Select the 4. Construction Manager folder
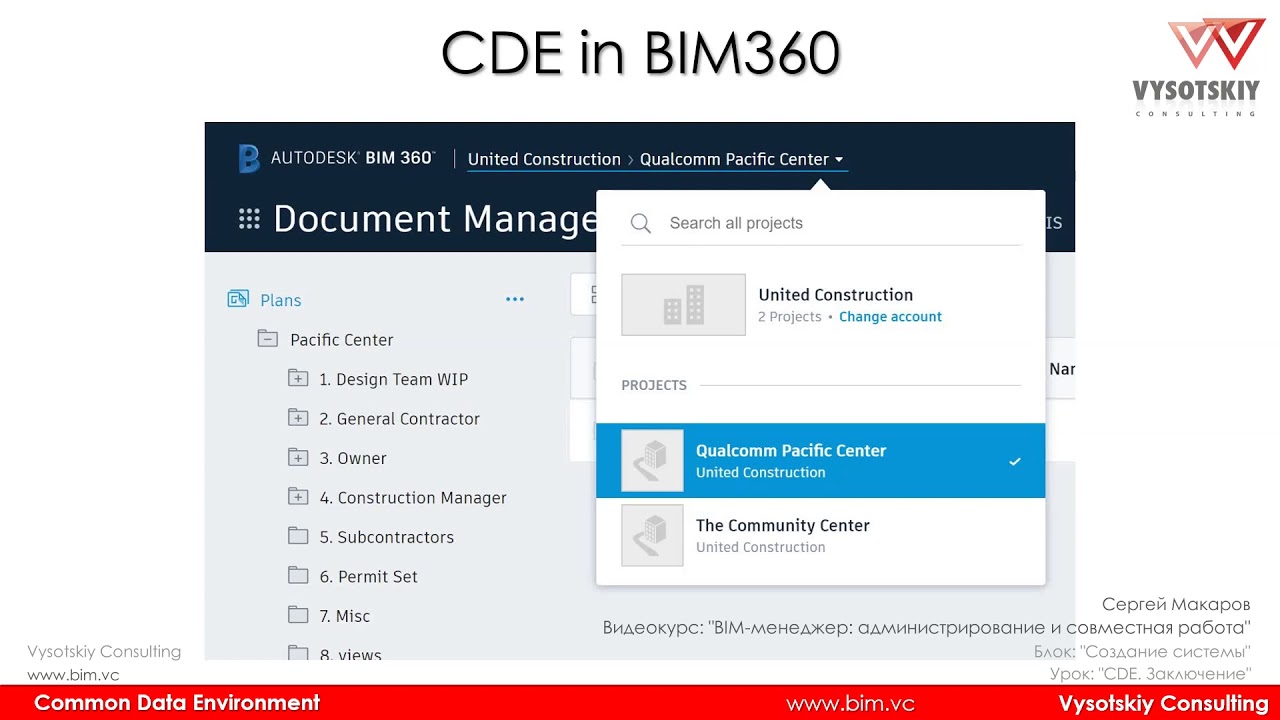1280x720 pixels. [x=412, y=498]
